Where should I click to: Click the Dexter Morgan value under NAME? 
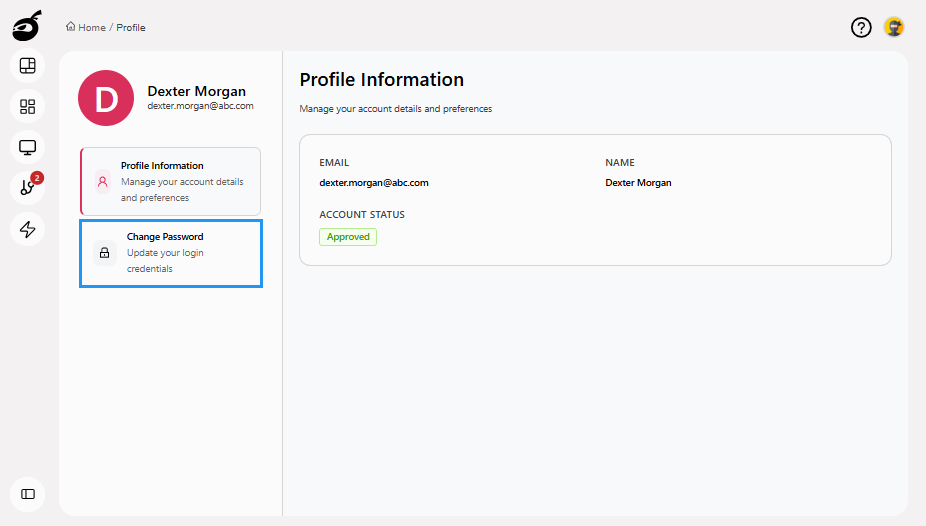click(x=638, y=183)
